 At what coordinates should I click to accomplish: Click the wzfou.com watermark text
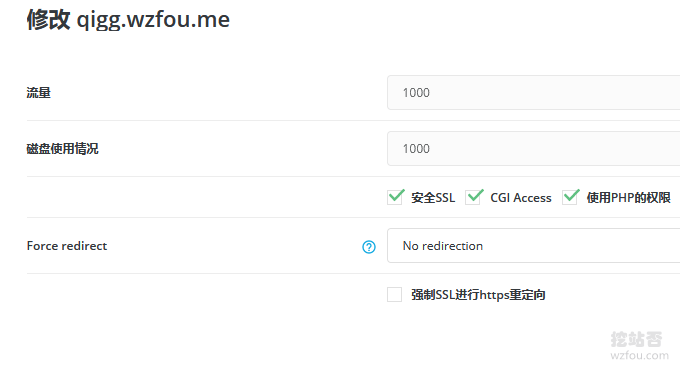(639, 356)
